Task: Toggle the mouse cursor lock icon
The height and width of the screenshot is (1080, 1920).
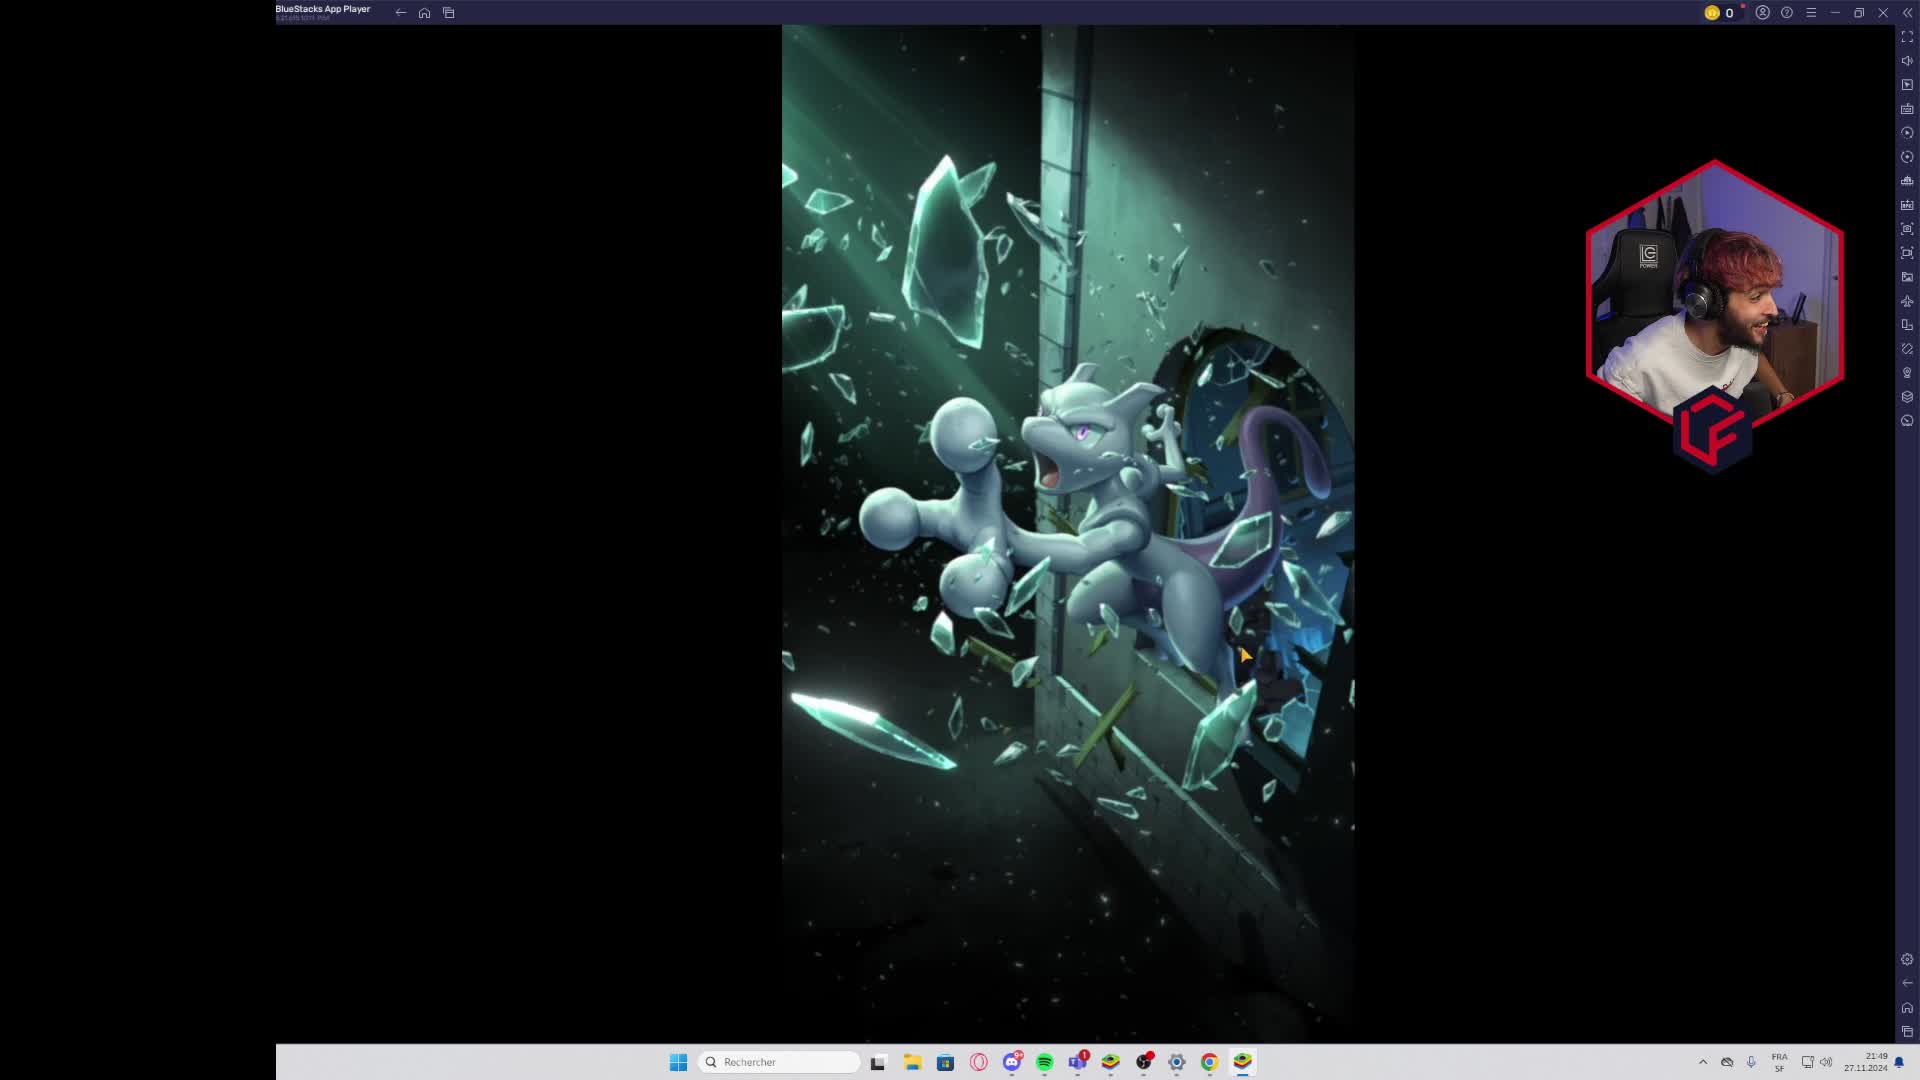Action: pos(1907,85)
